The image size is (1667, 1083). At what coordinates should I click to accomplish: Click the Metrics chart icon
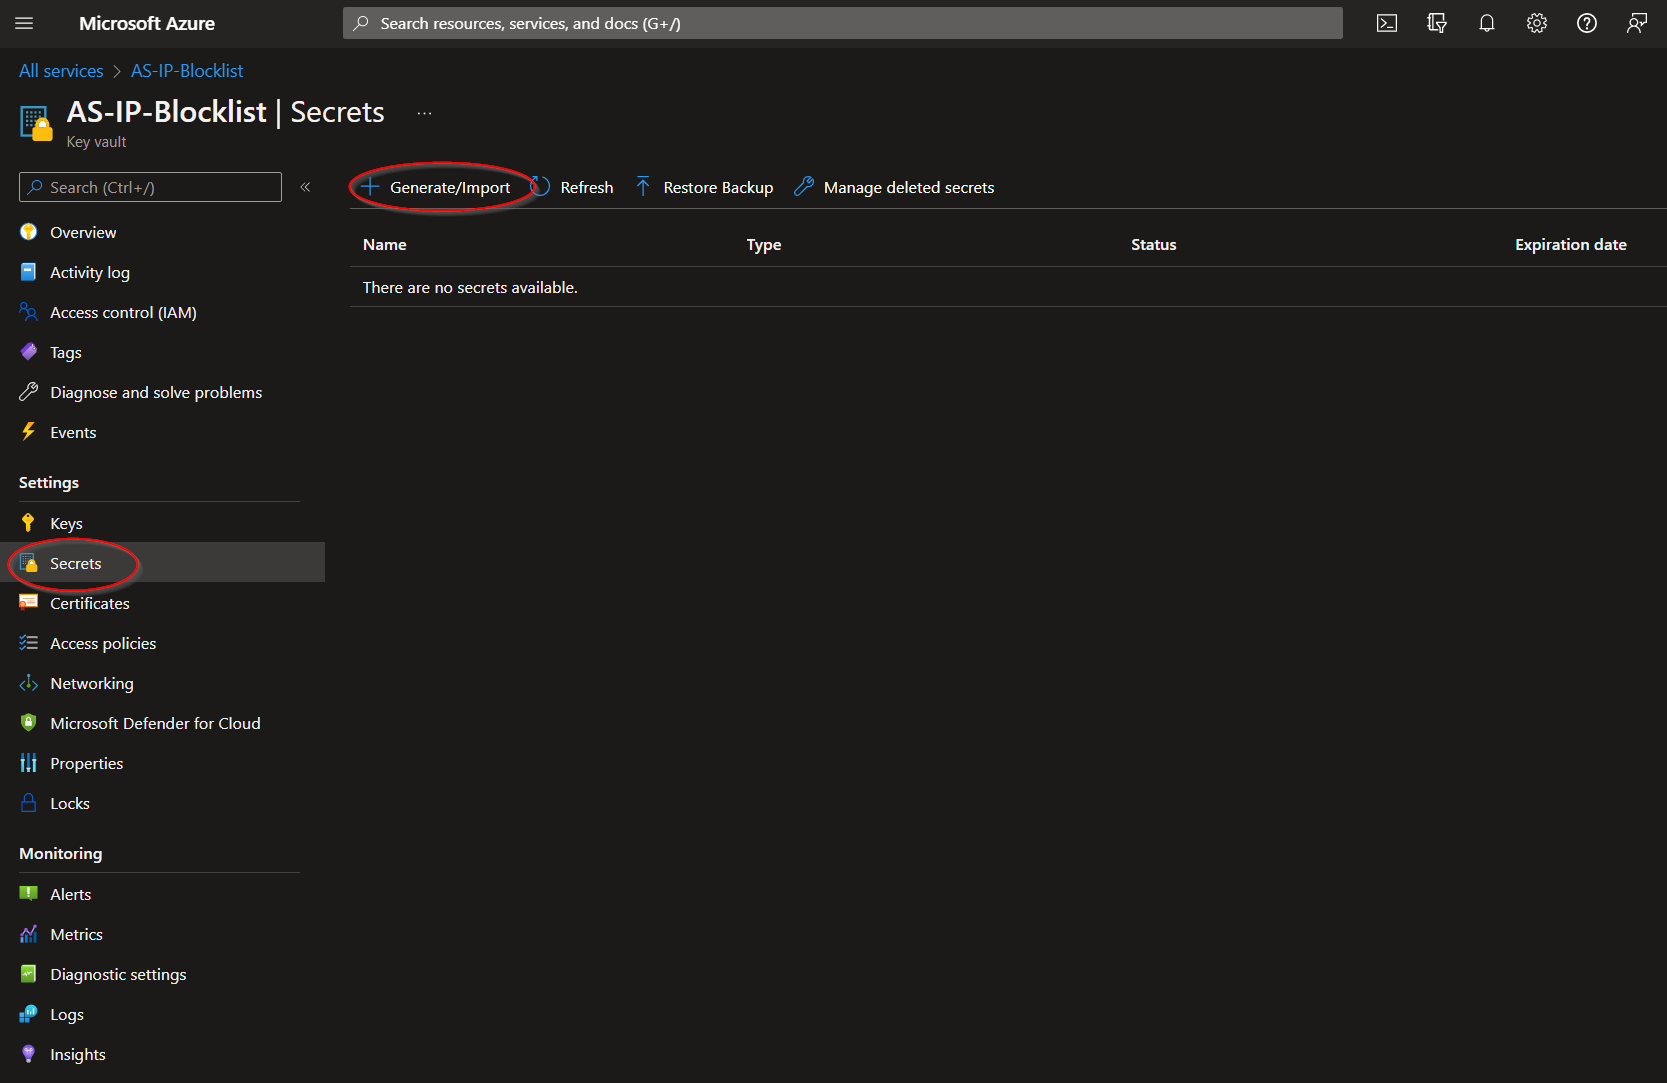[29, 934]
